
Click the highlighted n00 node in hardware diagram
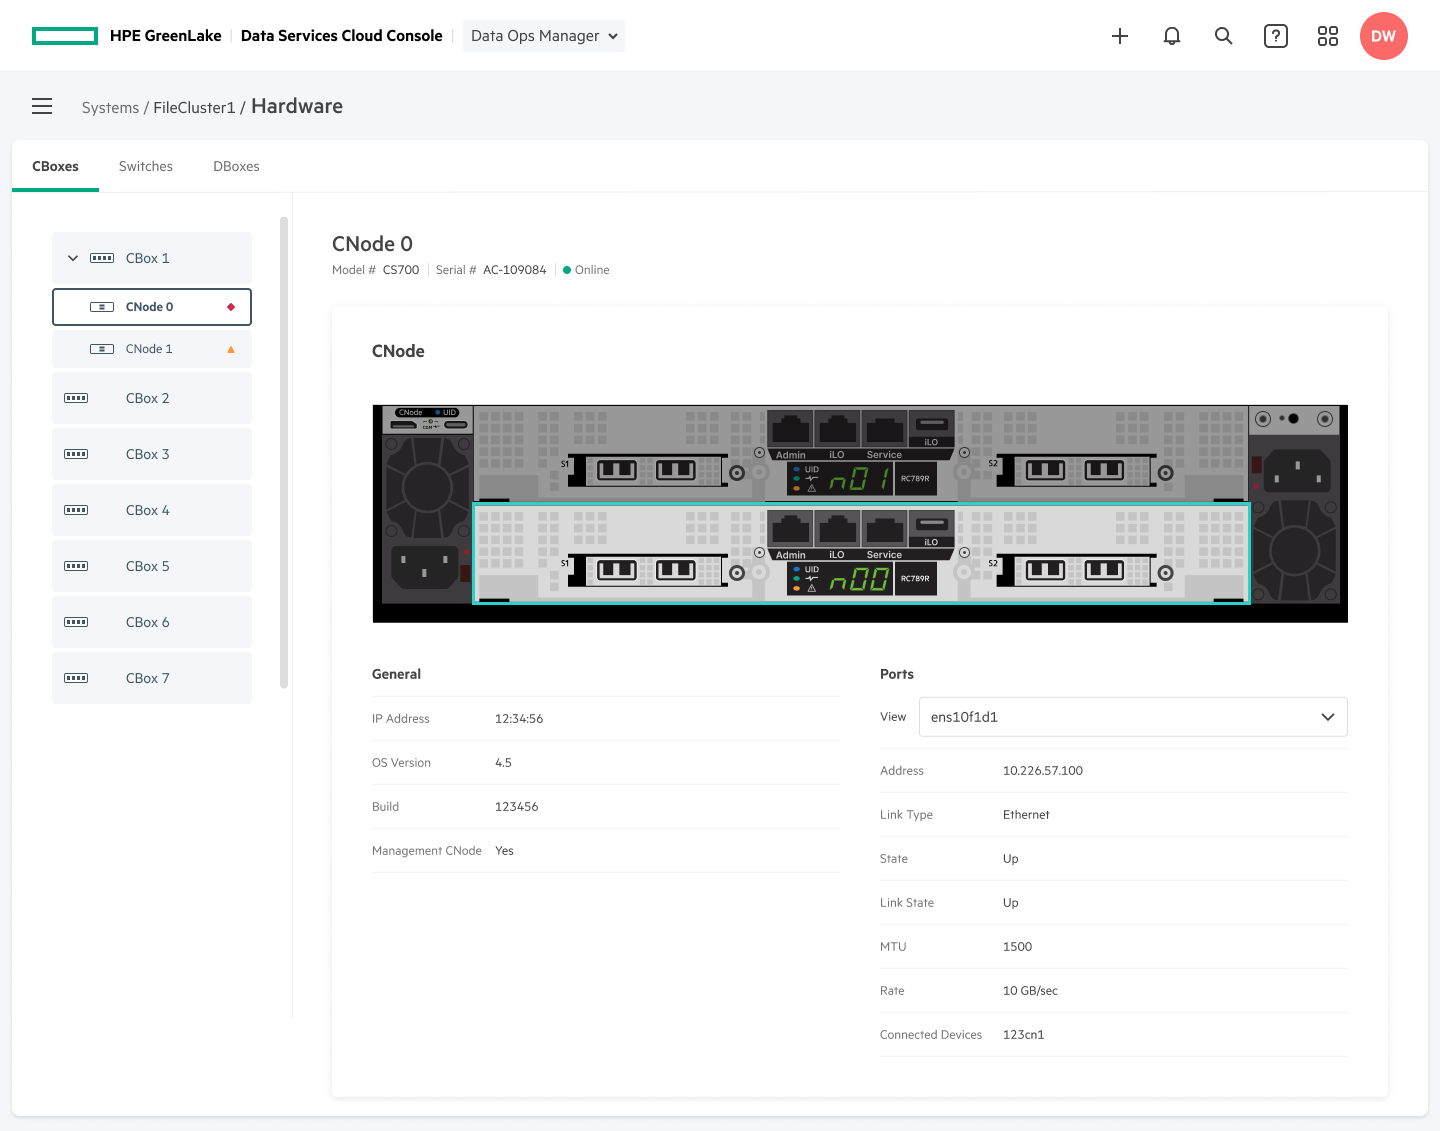861,554
